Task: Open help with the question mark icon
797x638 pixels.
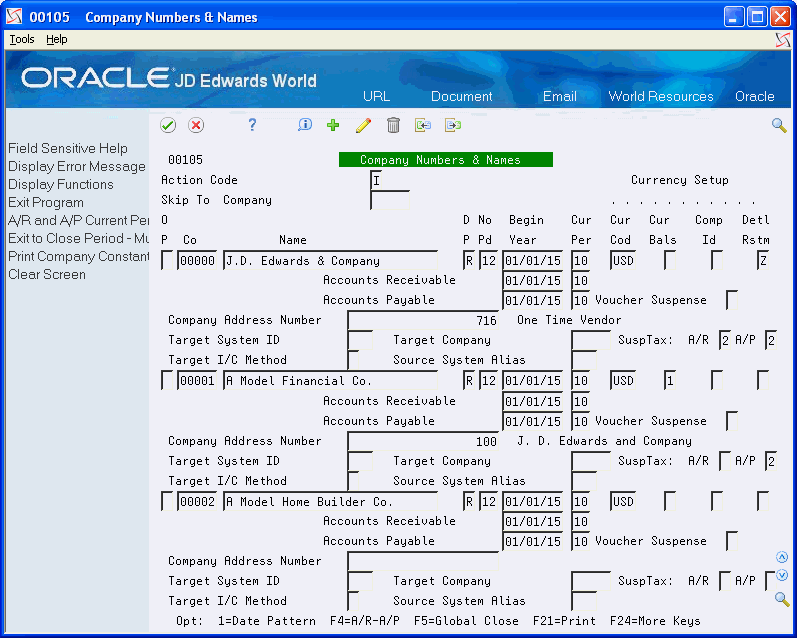Action: pos(252,125)
